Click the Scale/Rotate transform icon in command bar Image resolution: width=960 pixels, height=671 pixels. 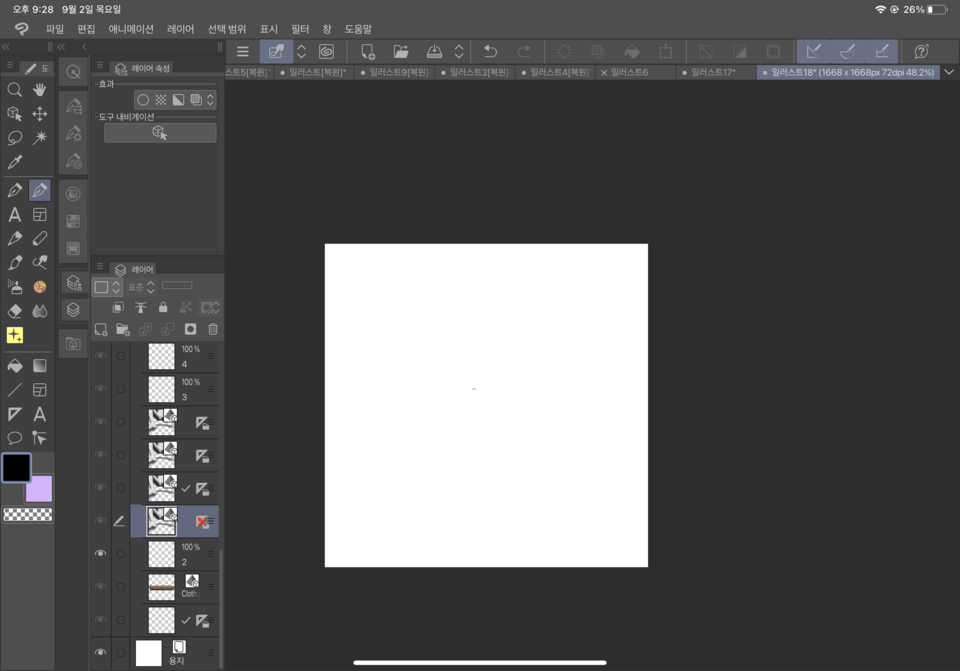[x=666, y=51]
